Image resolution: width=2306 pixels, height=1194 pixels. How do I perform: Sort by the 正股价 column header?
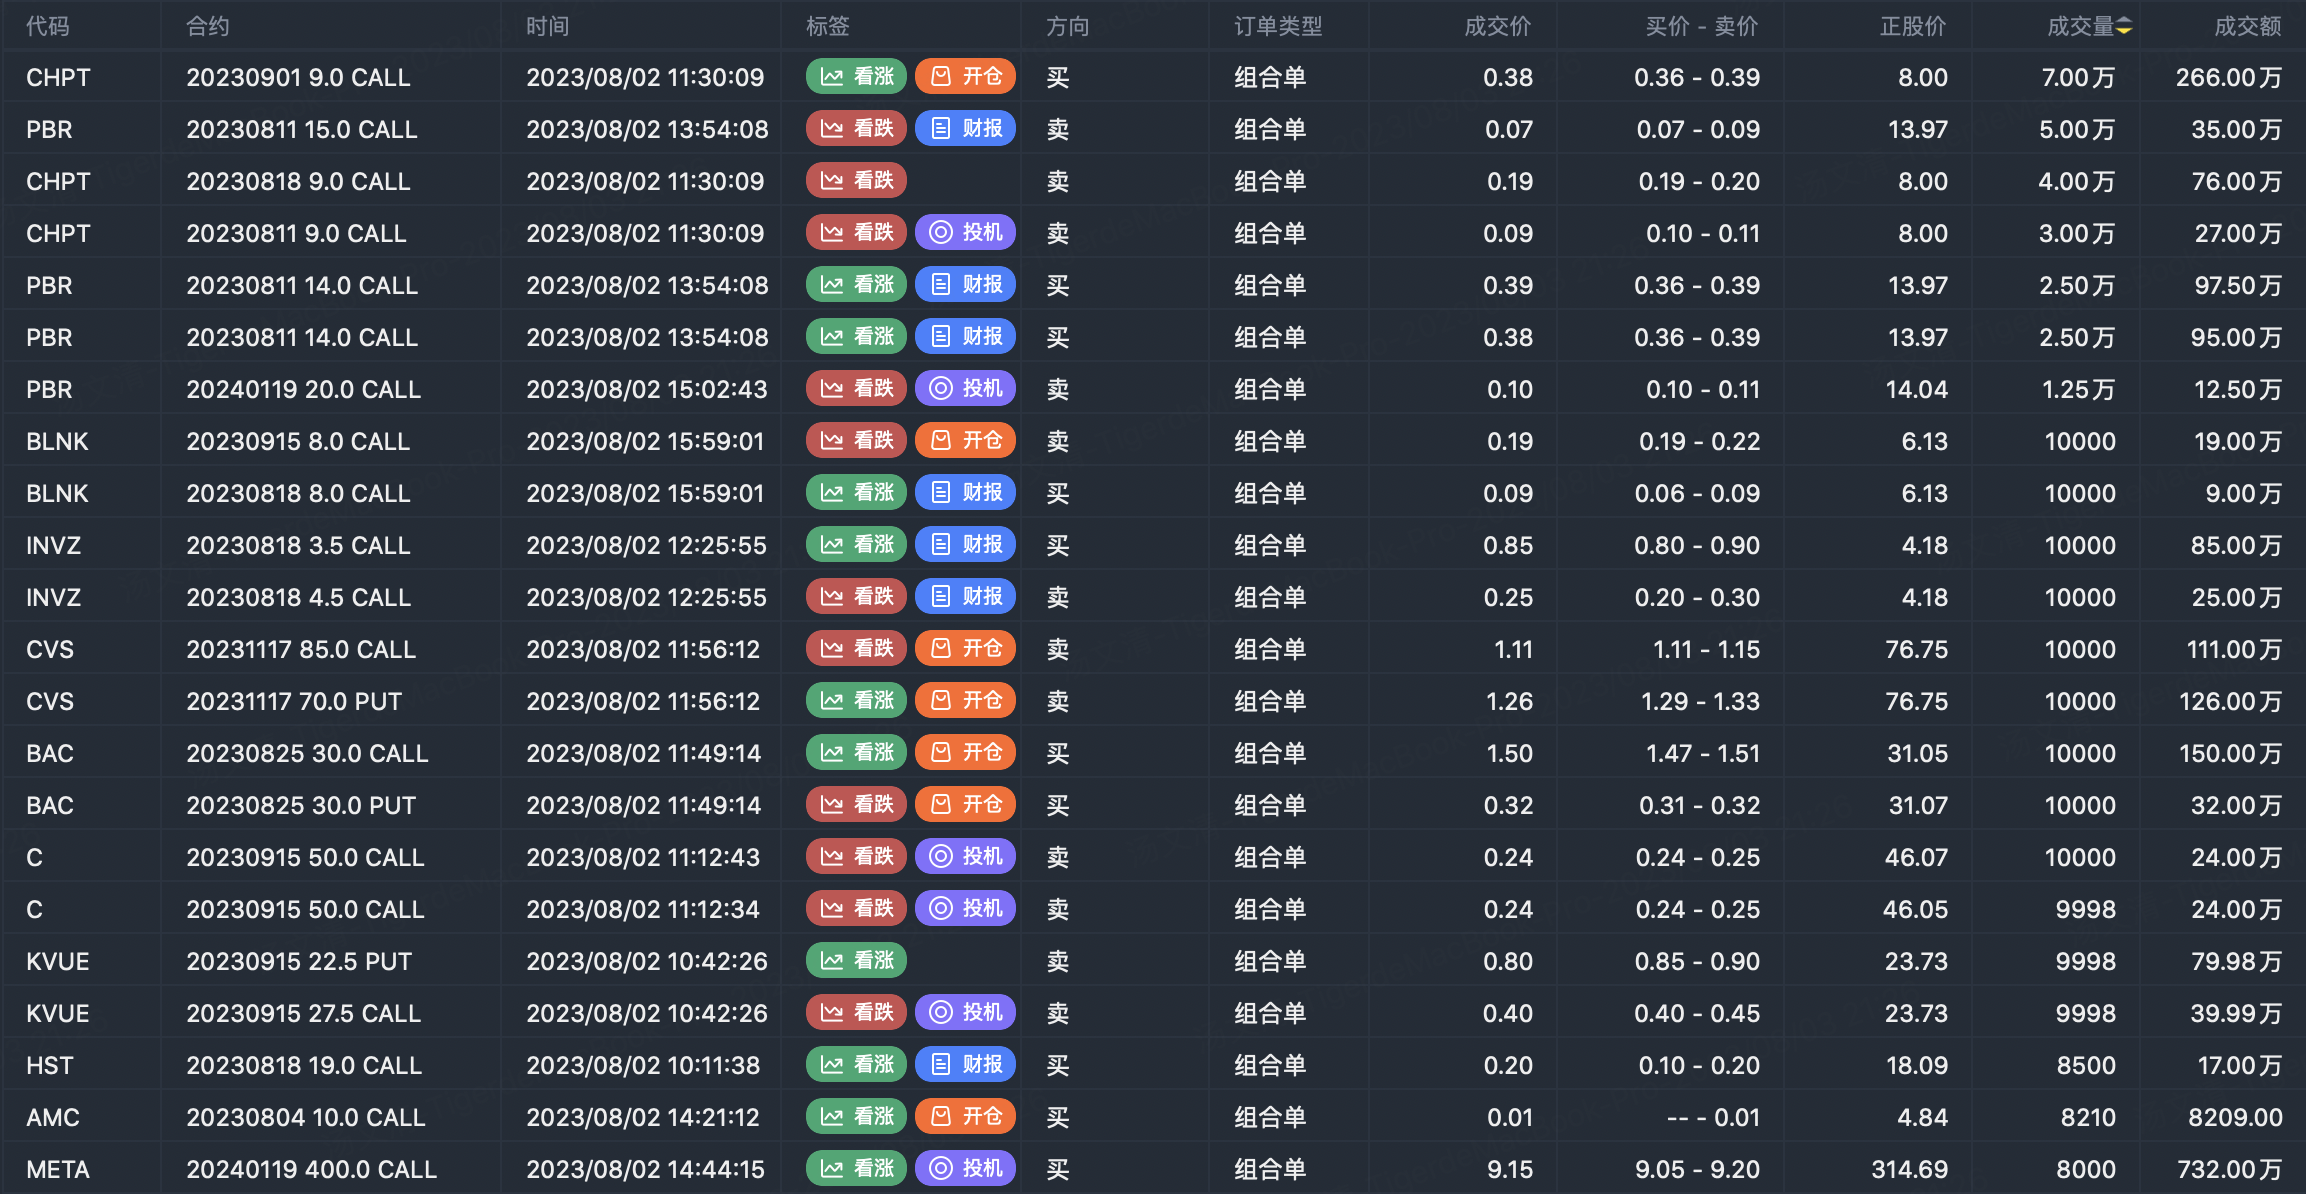[x=1913, y=27]
